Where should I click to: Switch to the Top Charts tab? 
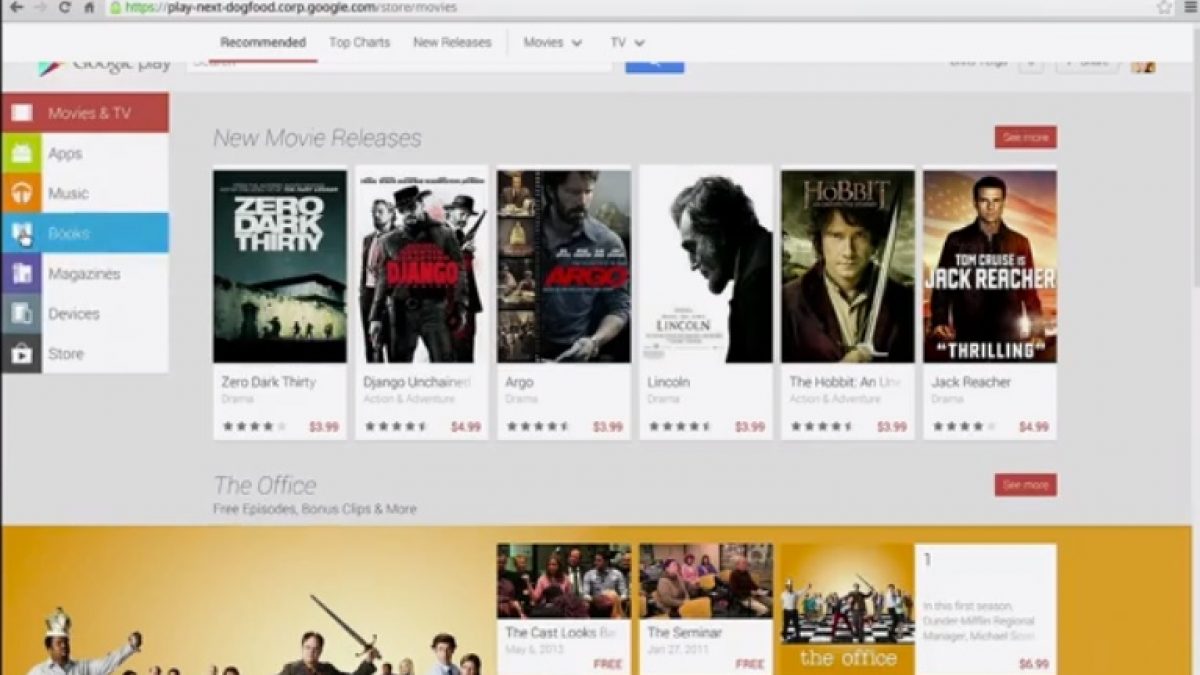point(359,42)
